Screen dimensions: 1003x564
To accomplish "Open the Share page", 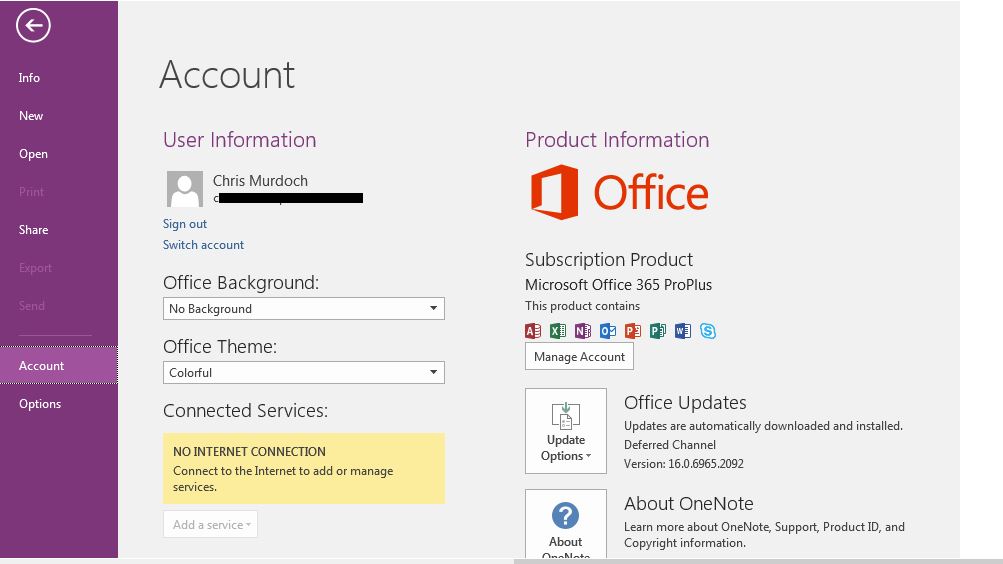I will tap(59, 230).
